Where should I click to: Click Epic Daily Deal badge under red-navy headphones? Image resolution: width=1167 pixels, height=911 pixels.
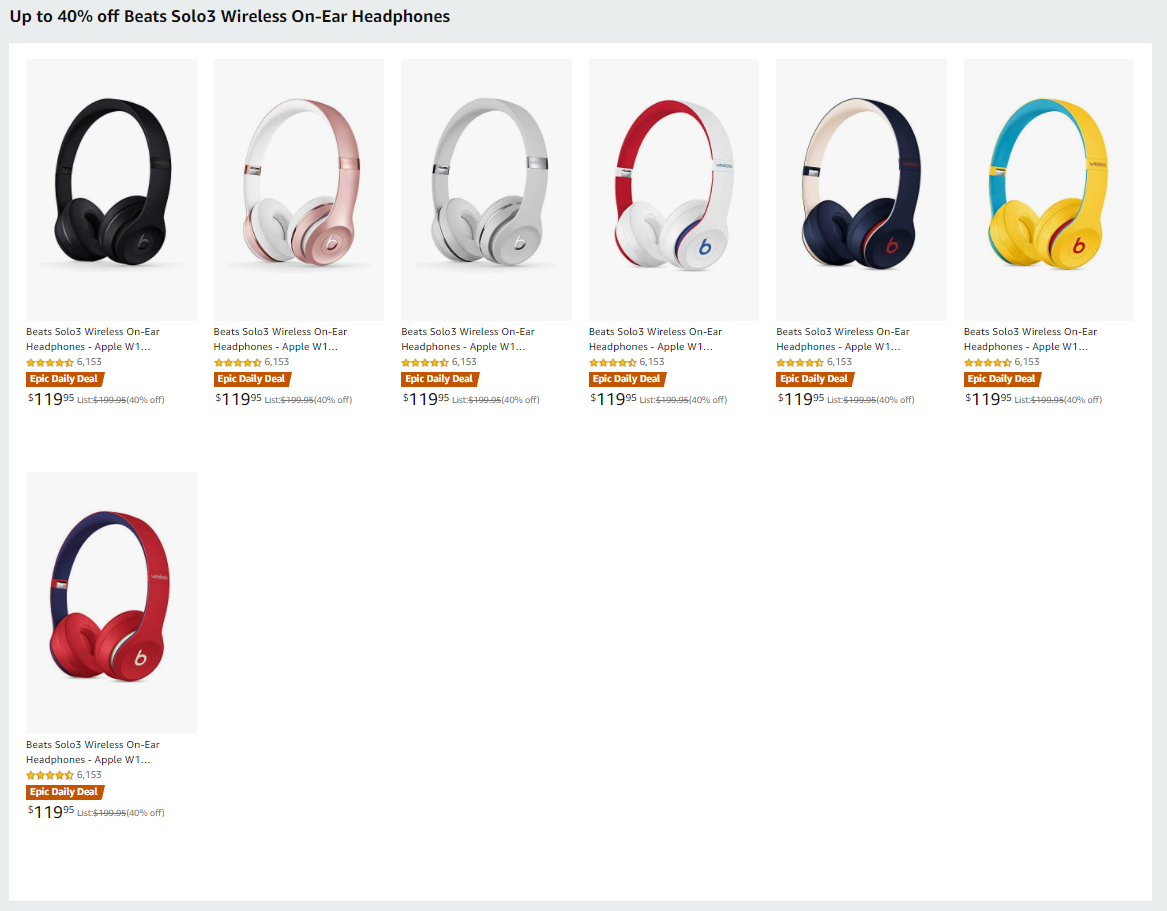pos(65,792)
